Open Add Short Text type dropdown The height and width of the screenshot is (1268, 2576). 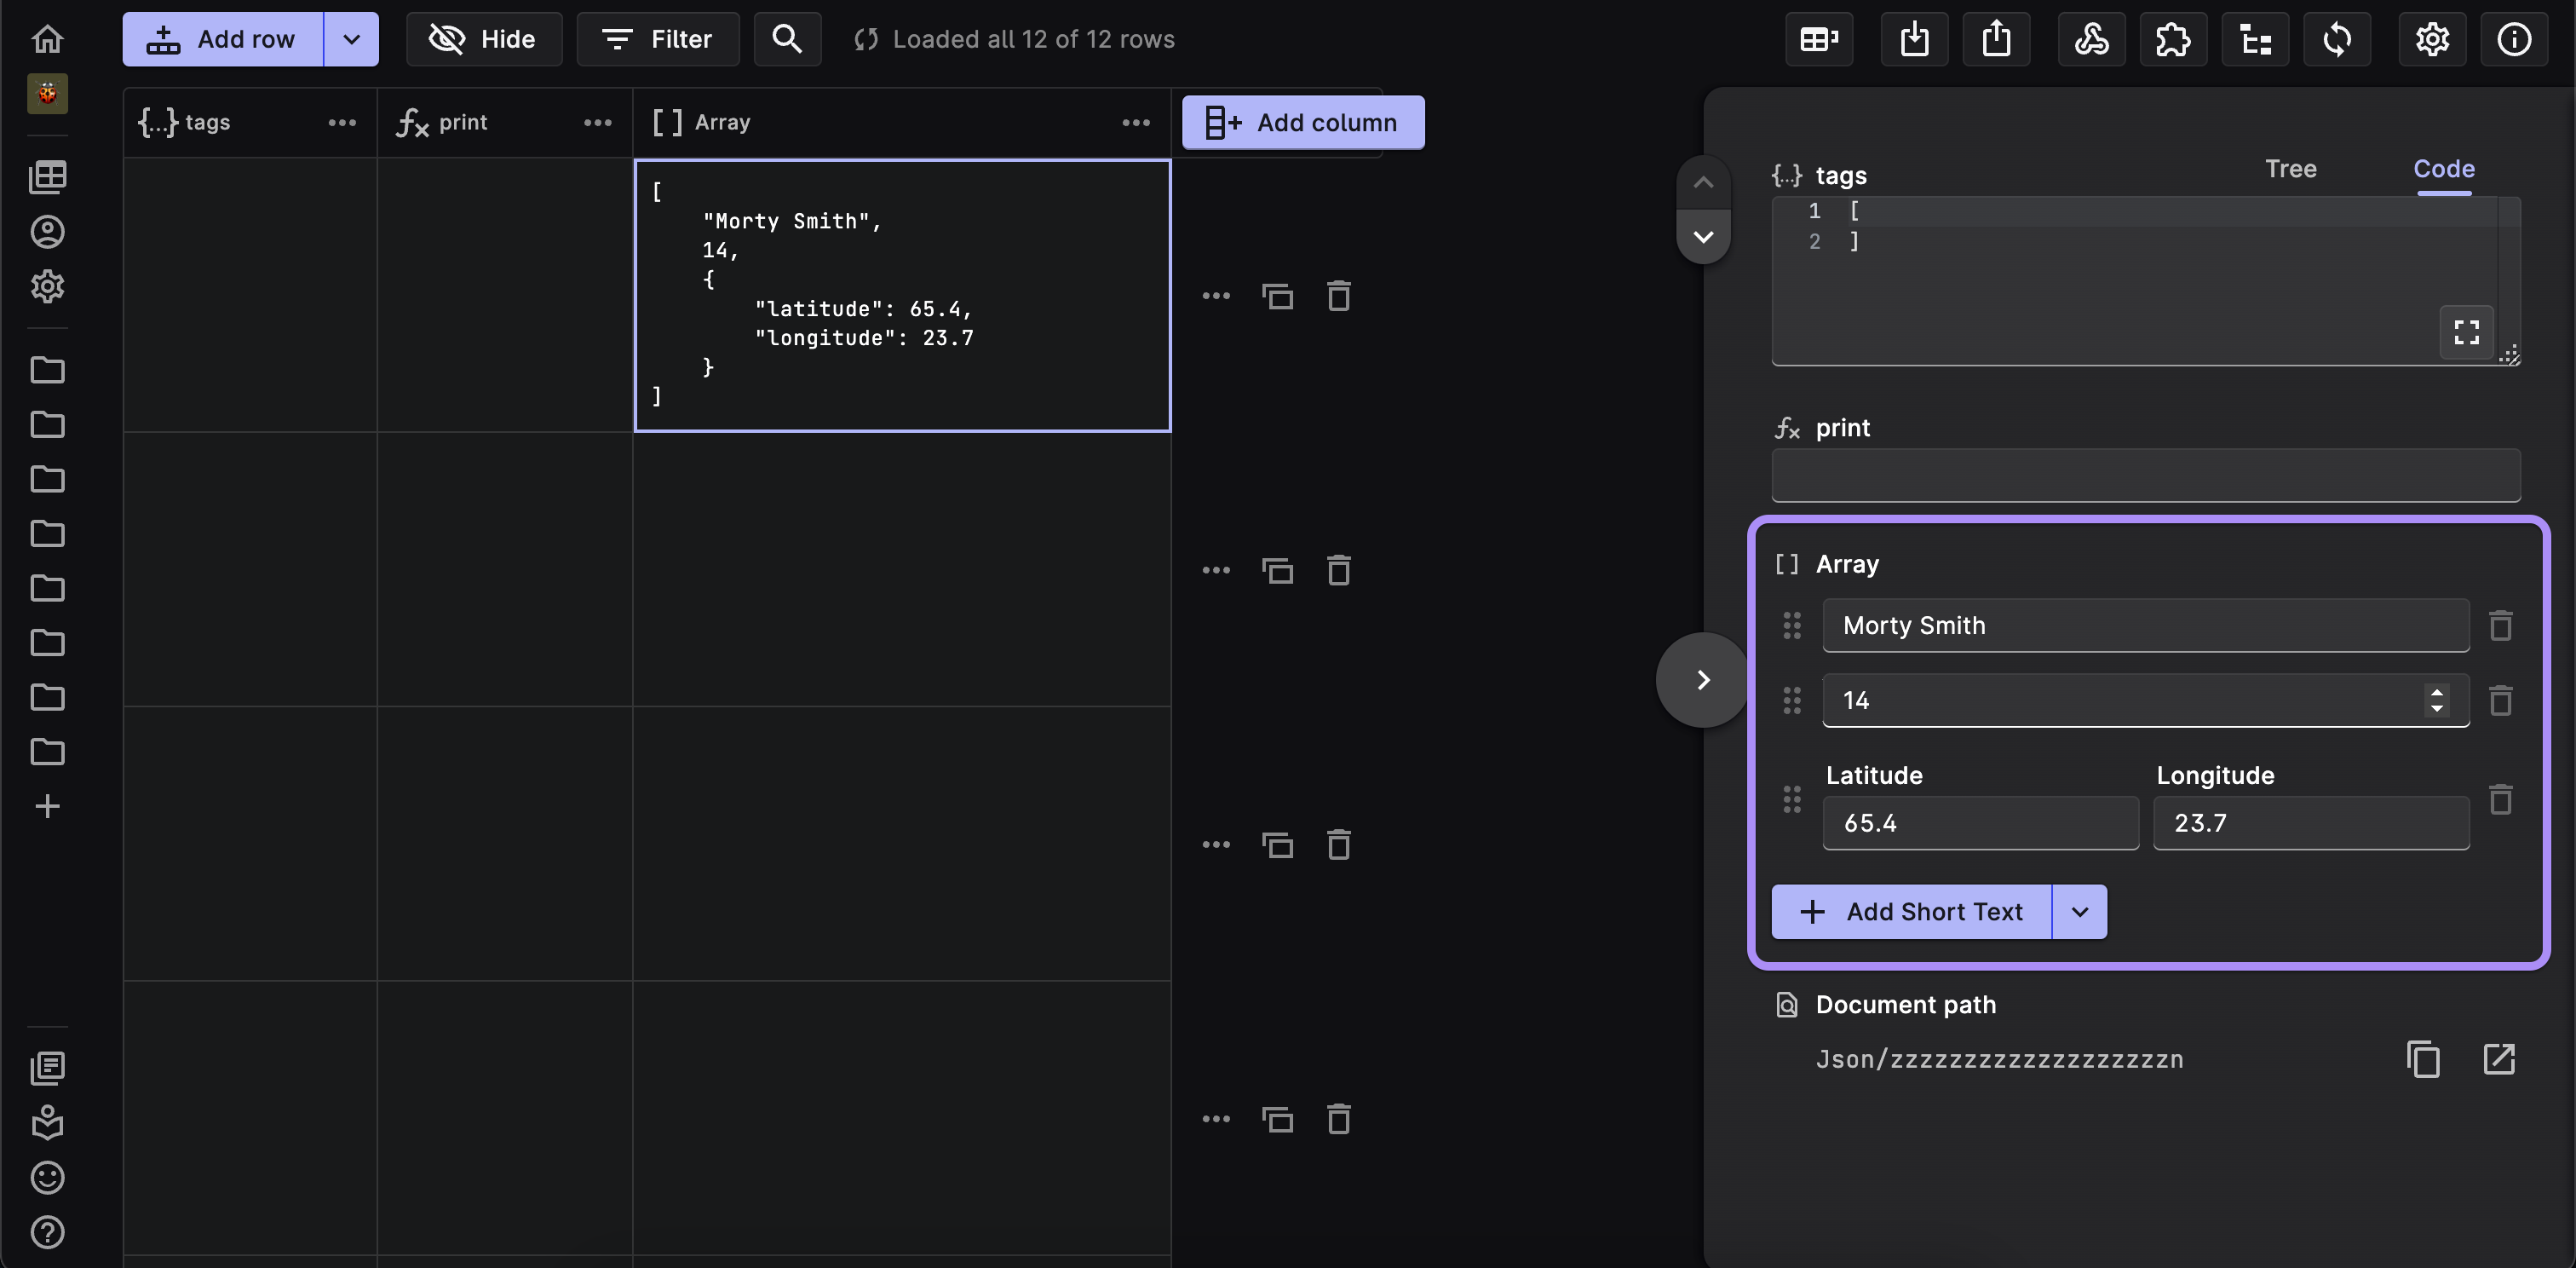[2079, 912]
